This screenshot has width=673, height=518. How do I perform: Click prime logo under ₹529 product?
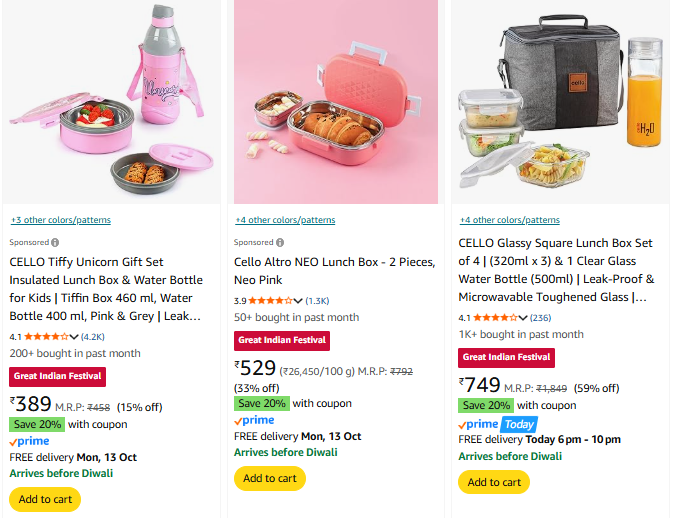coord(254,420)
